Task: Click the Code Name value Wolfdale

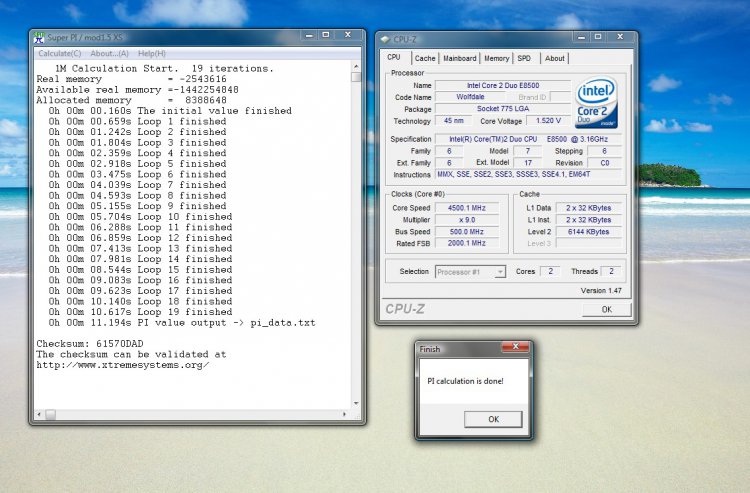Action: click(x=470, y=97)
